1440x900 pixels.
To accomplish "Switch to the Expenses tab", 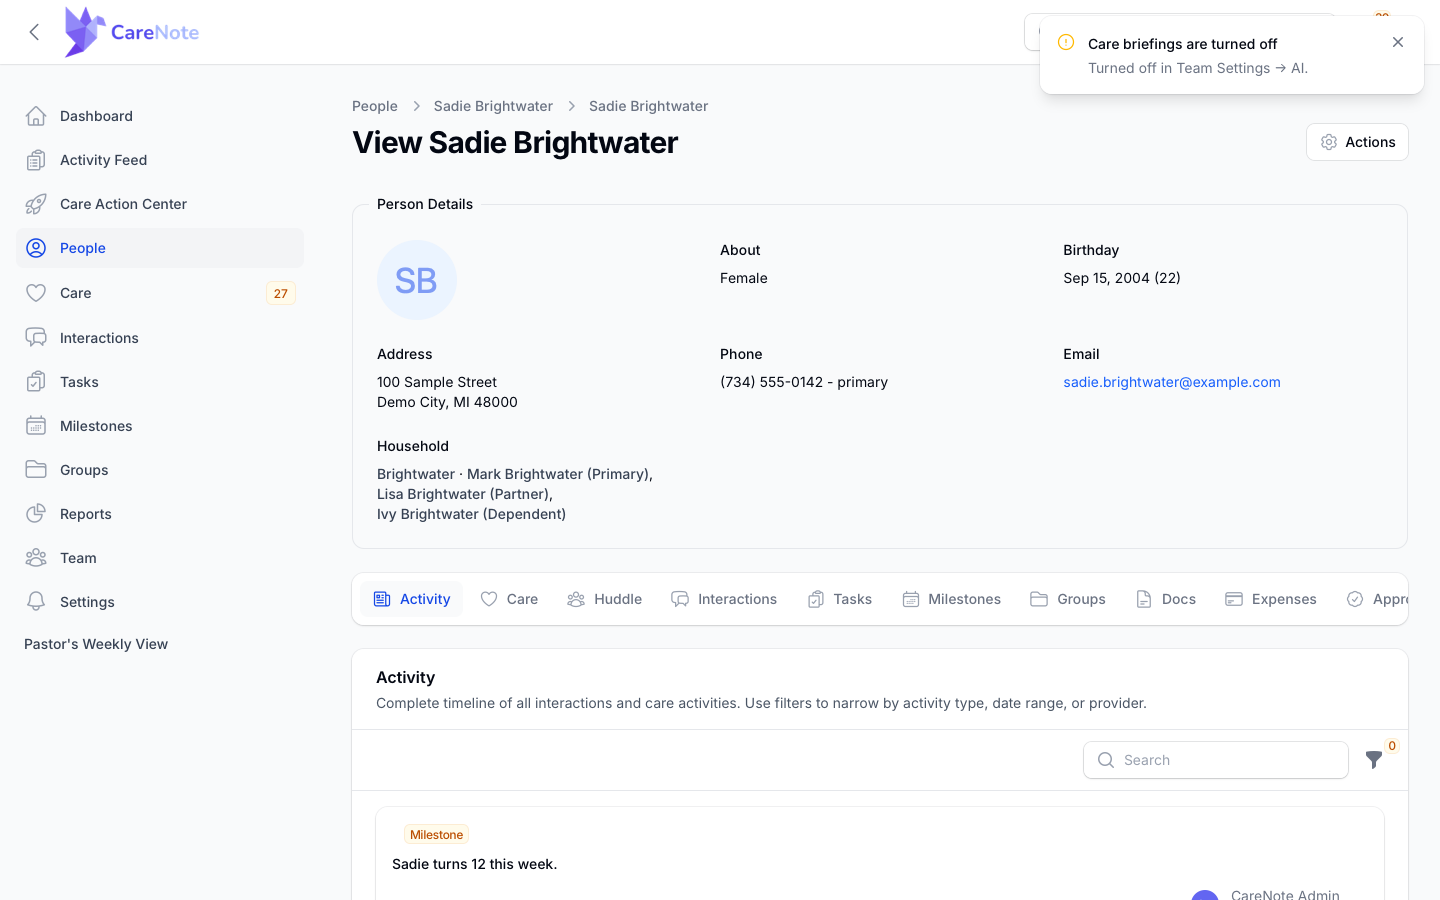I will 1271,599.
